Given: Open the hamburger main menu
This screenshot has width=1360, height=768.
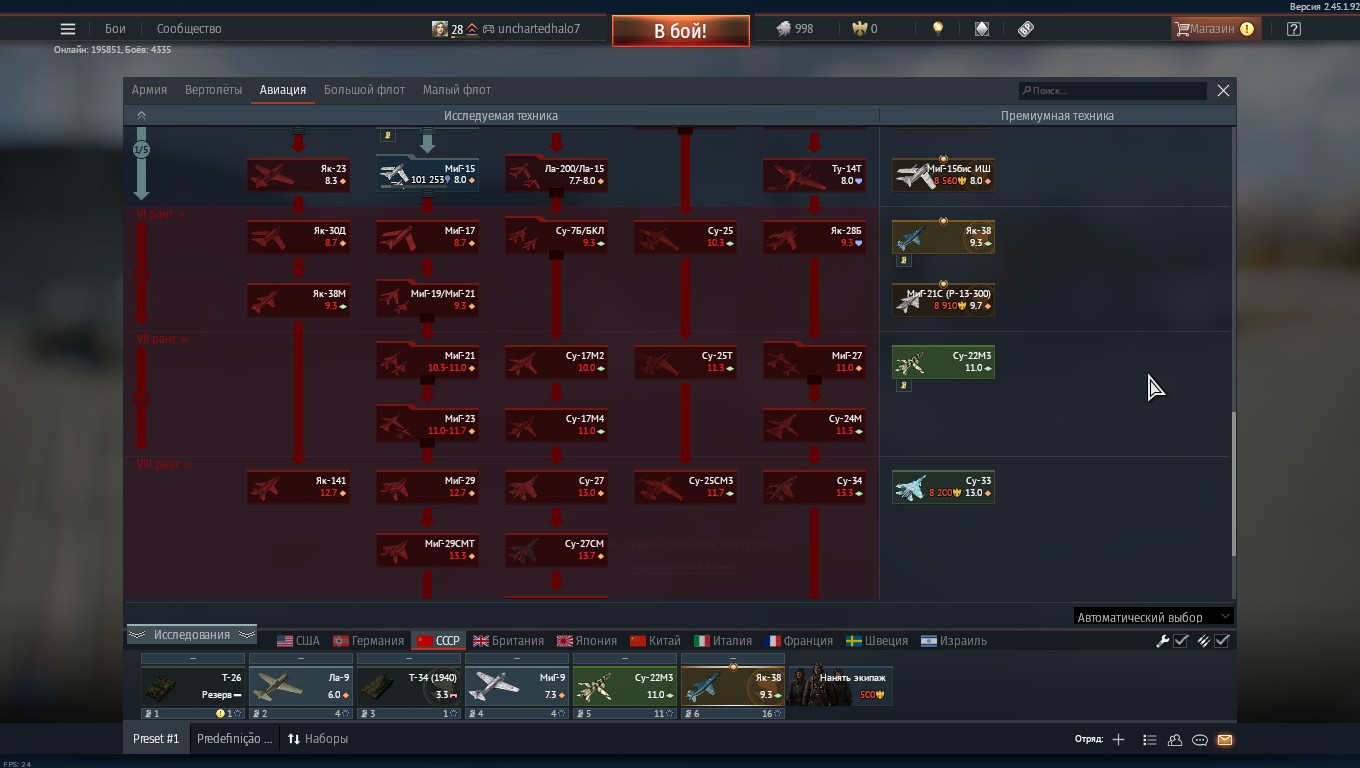Looking at the screenshot, I should (x=68, y=29).
